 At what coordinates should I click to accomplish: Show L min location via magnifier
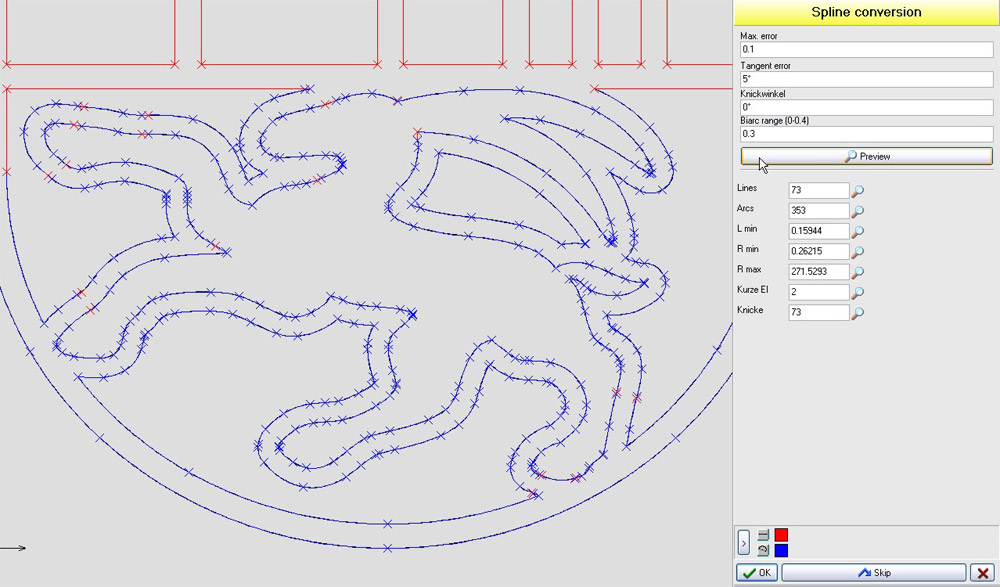click(x=858, y=231)
